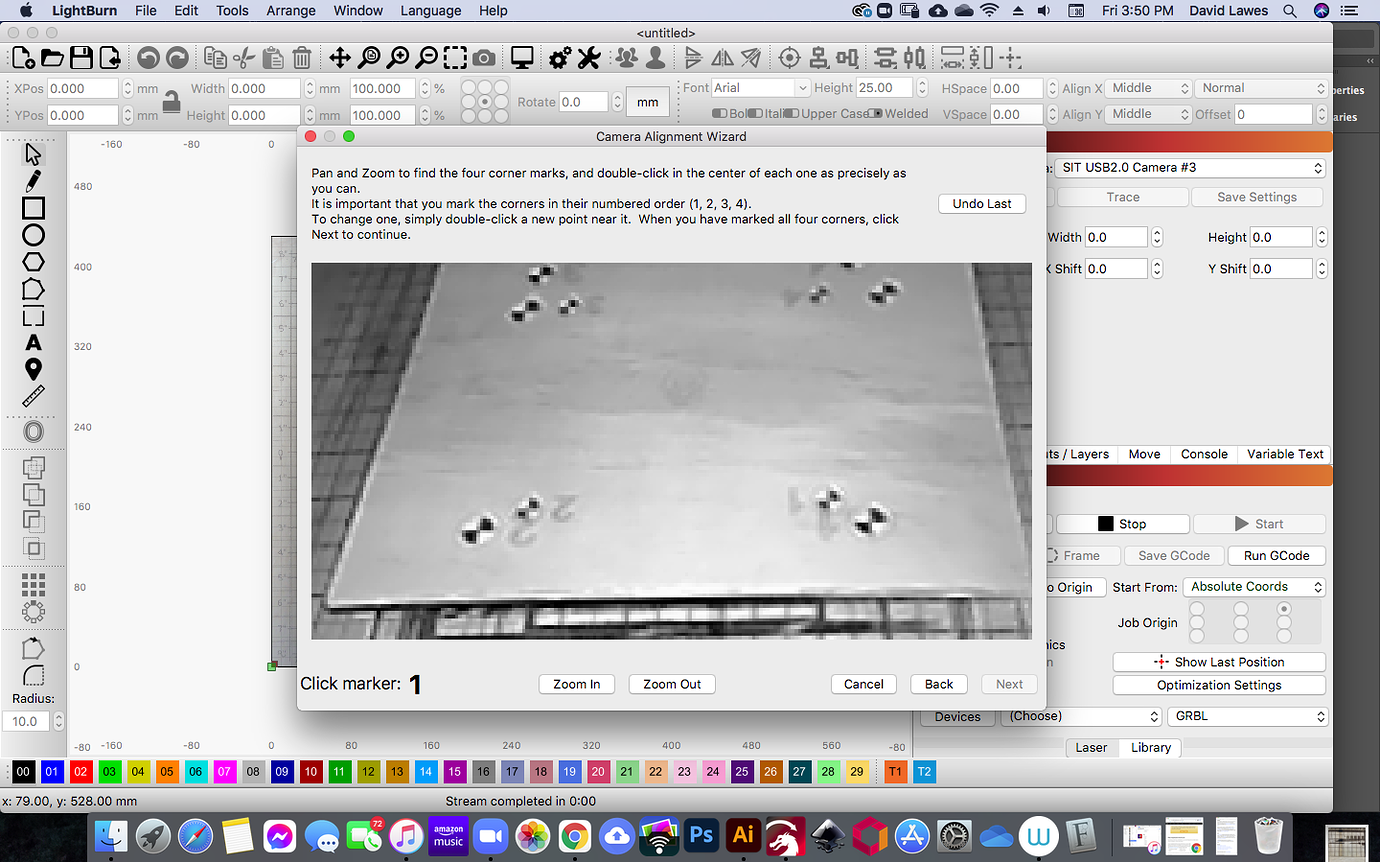
Task: Select the Rectangle tool
Action: [33, 207]
